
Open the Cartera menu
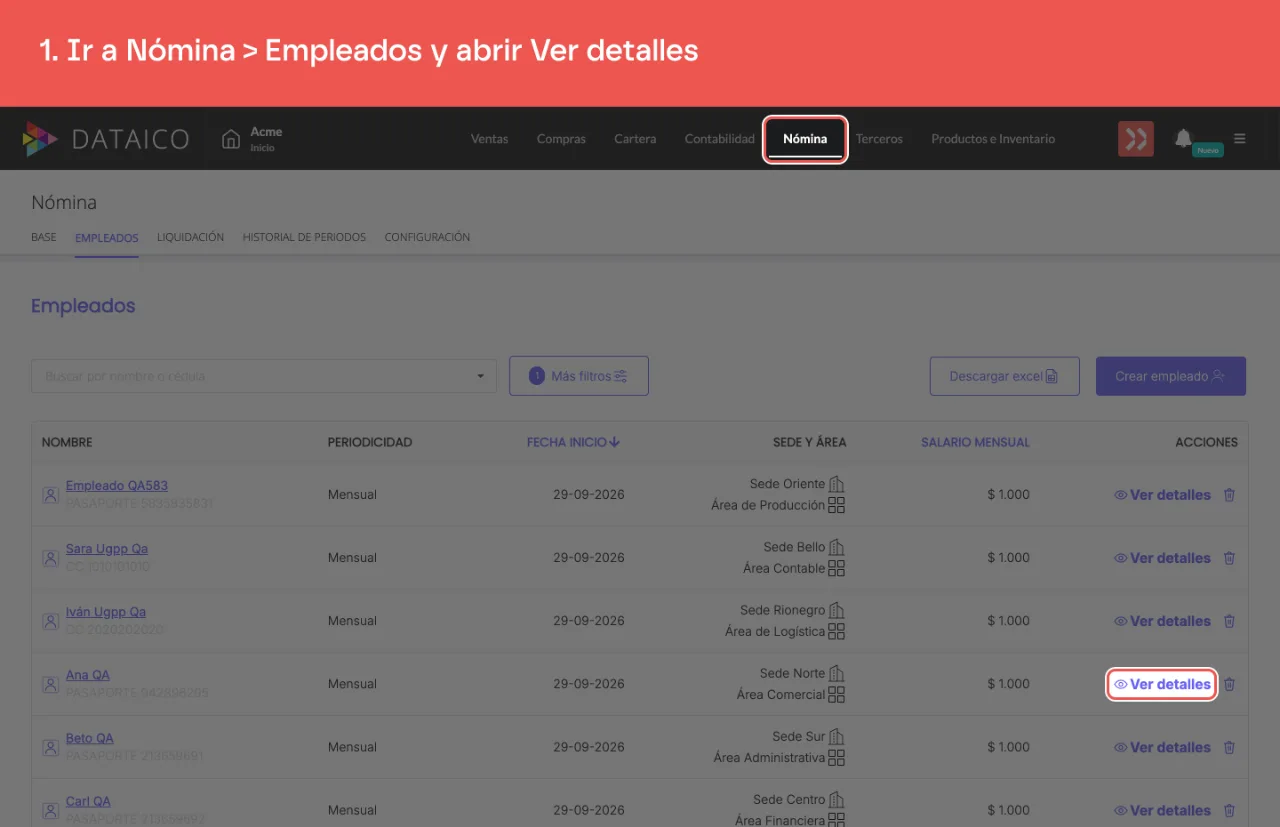coord(635,139)
